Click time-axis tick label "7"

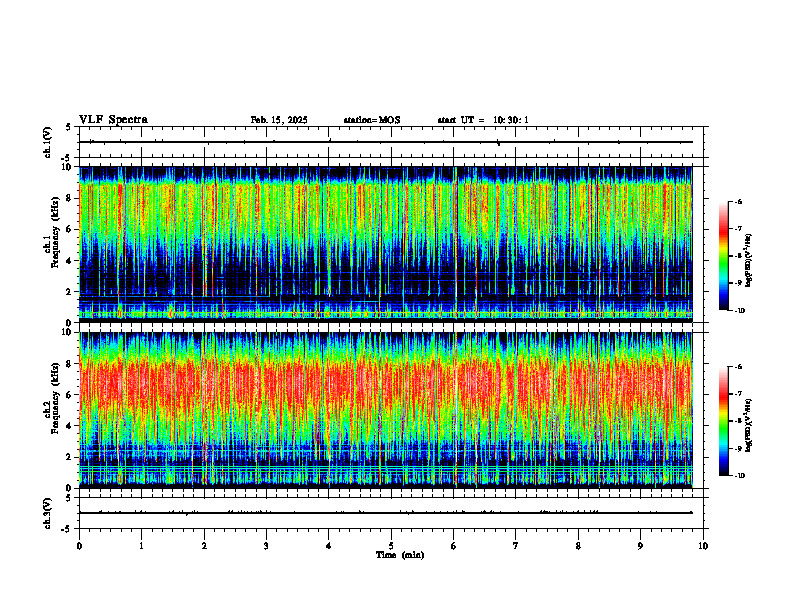[x=516, y=546]
